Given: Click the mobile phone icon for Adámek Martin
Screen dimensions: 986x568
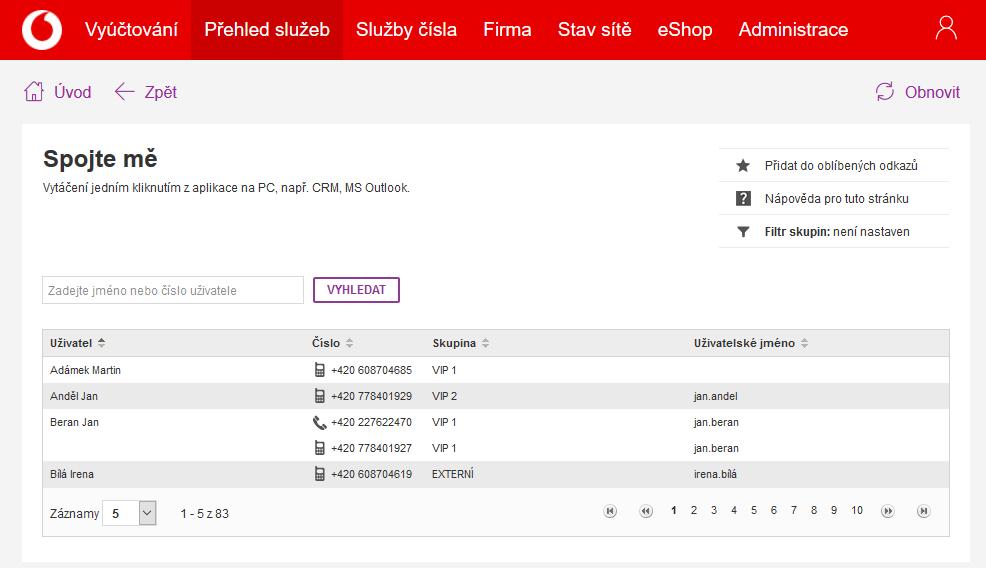Looking at the screenshot, I should coord(319,370).
